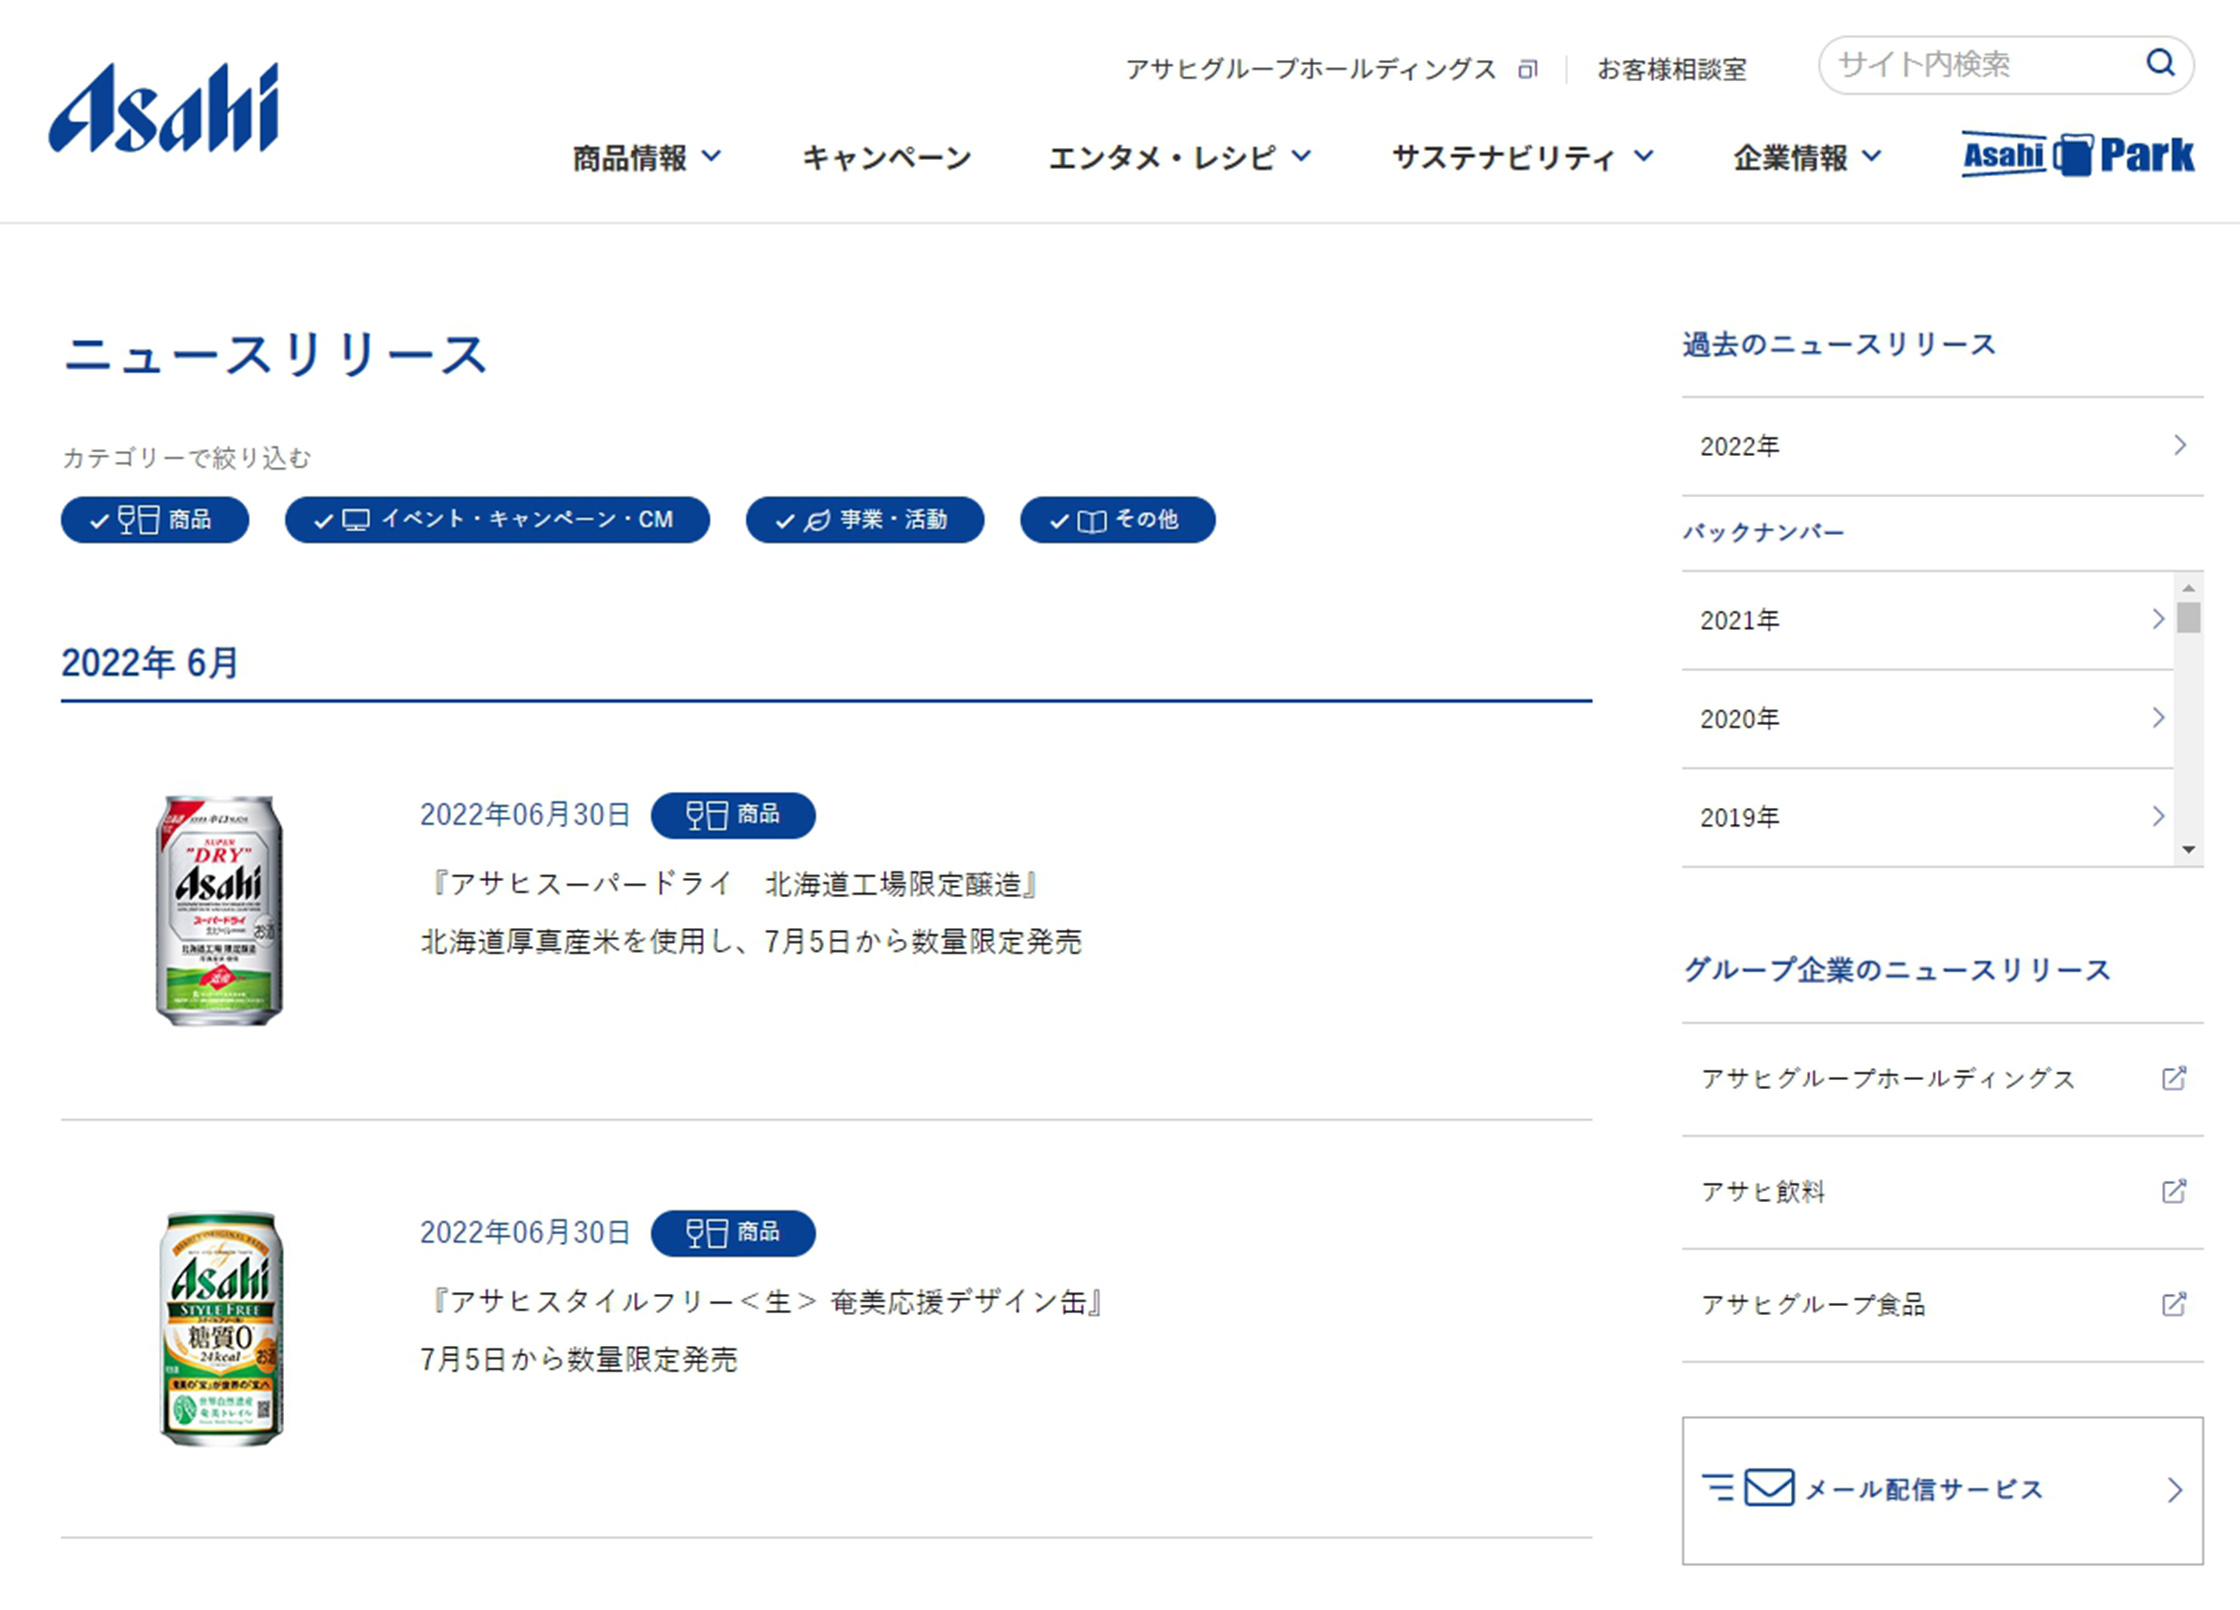This screenshot has width=2240, height=1610.
Task: Click 商品 tag on Super Dry article
Action: [733, 814]
